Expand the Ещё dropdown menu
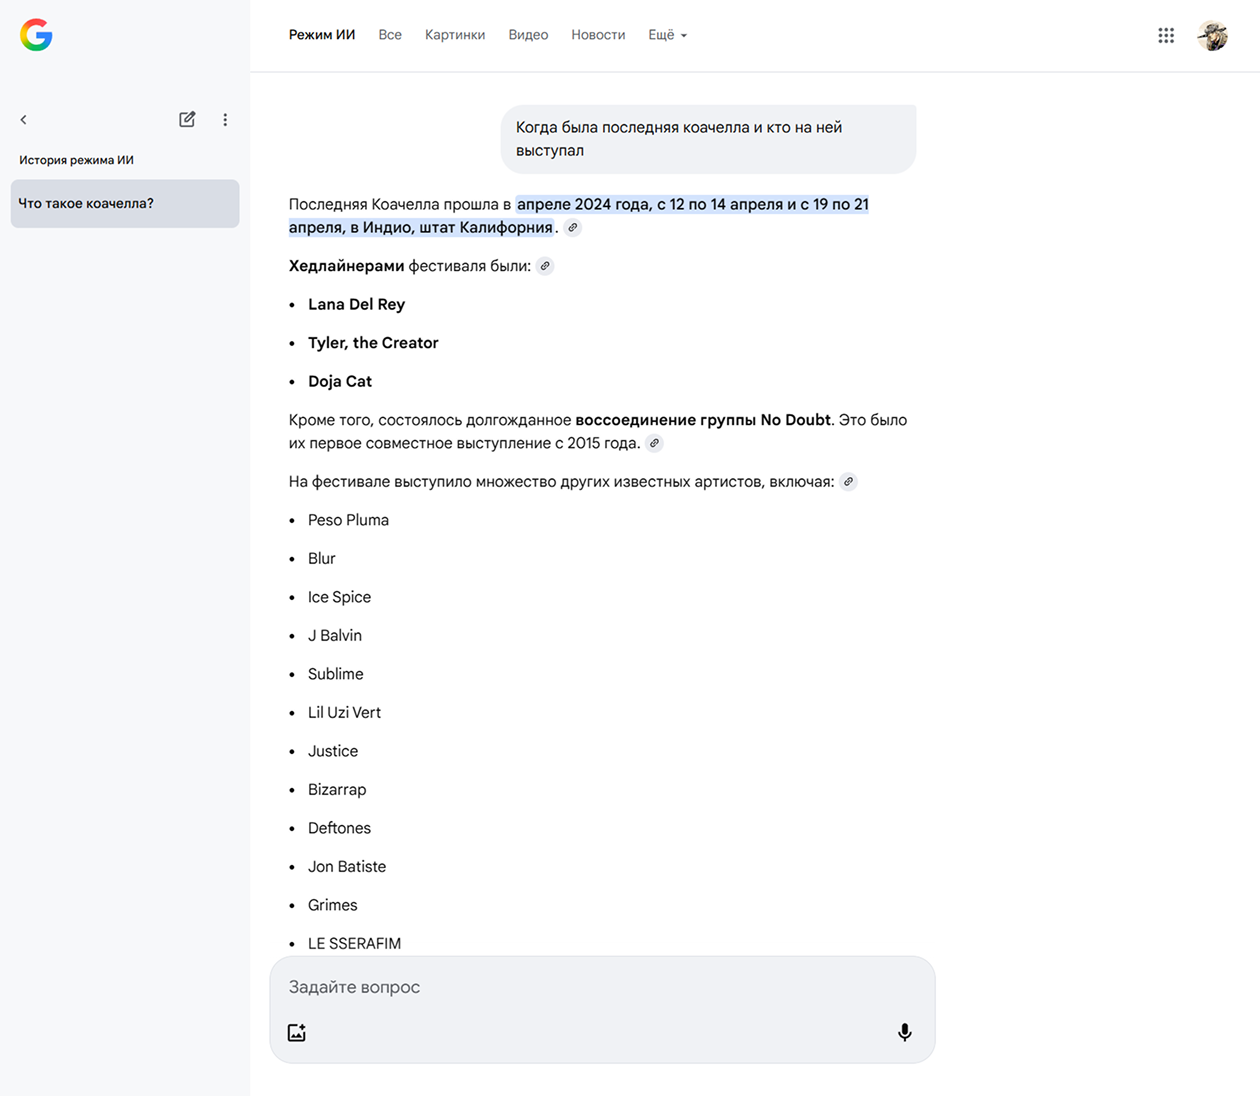Screen dimensions: 1260x1096 (667, 35)
